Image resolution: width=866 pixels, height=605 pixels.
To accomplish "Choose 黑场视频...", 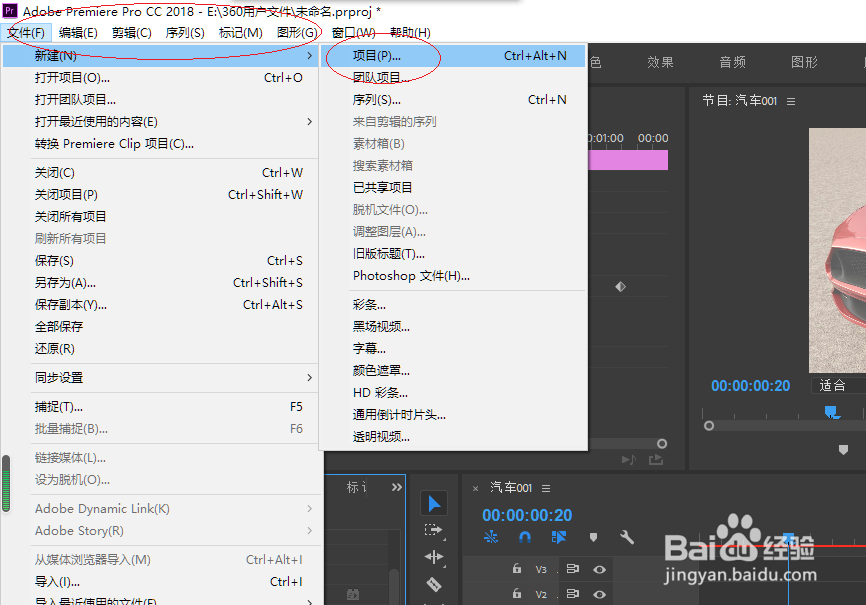I will click(453, 327).
